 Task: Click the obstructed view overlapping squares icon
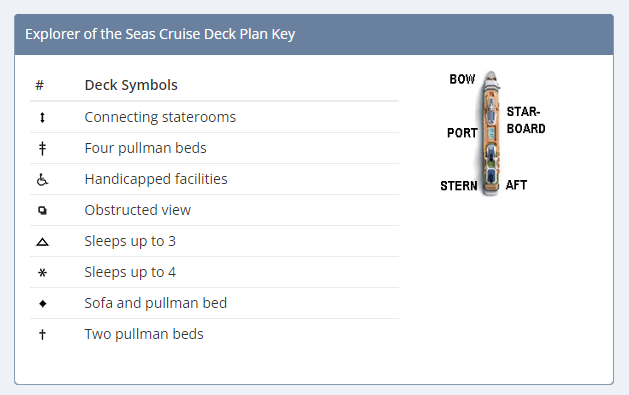[42, 210]
